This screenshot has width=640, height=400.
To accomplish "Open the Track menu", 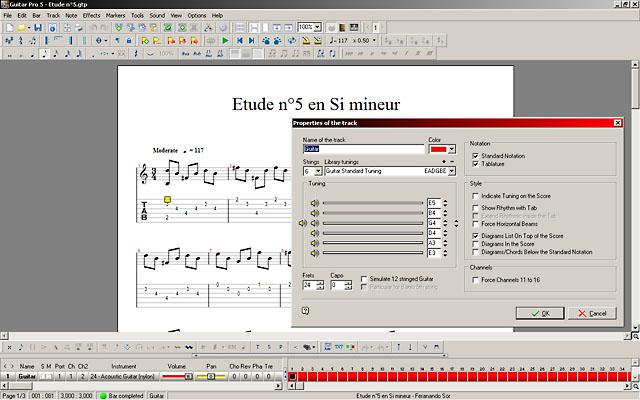I will pyautogui.click(x=53, y=16).
